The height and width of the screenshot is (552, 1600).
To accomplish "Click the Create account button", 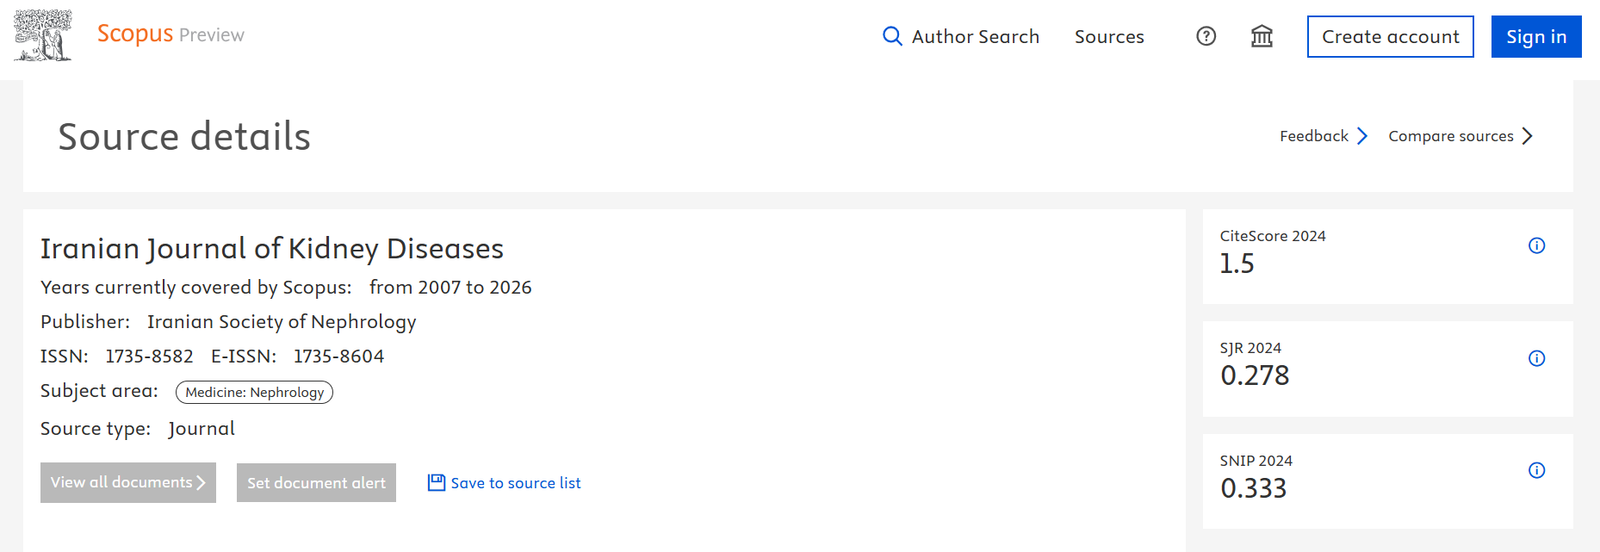I will 1390,37.
